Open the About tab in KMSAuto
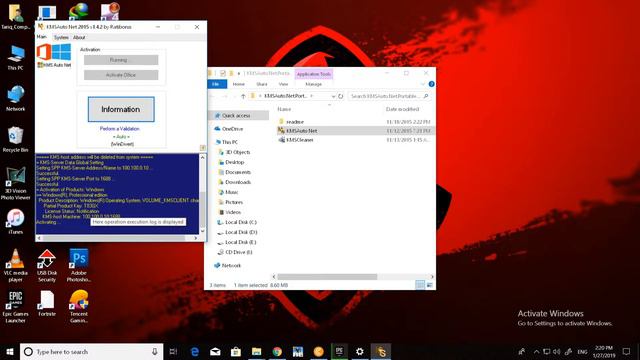Screen dimensions: 640x360 (x=79, y=37)
